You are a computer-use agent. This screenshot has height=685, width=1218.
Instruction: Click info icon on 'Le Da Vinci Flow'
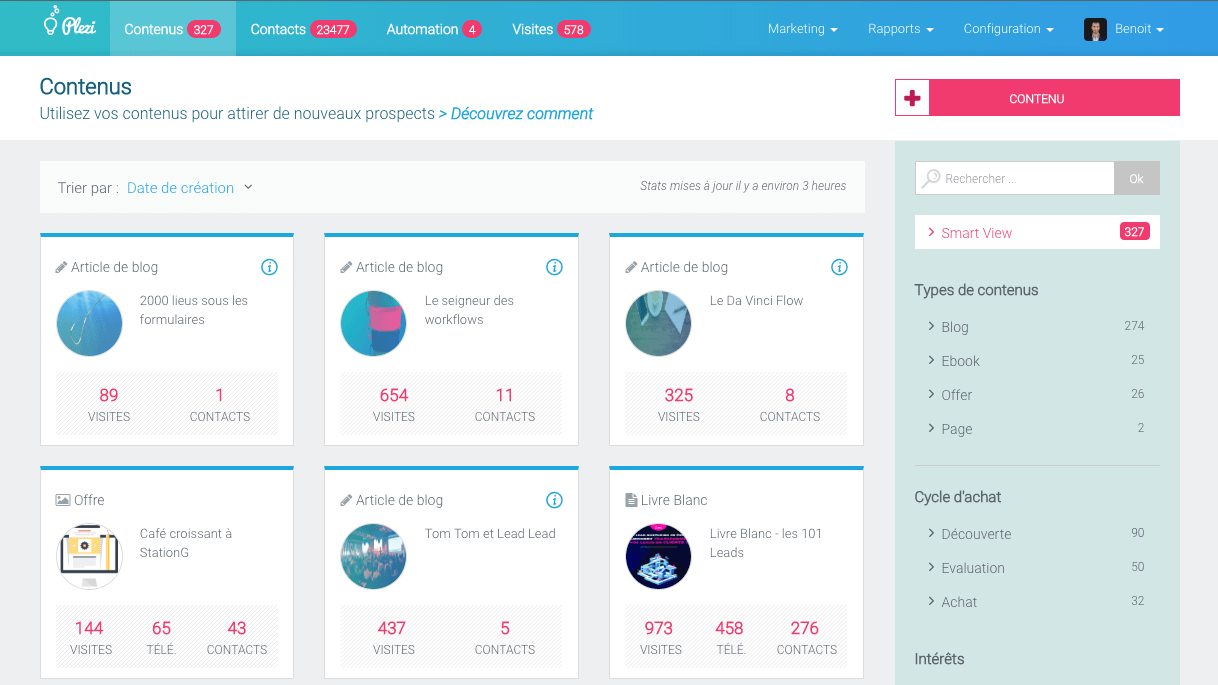coord(839,267)
